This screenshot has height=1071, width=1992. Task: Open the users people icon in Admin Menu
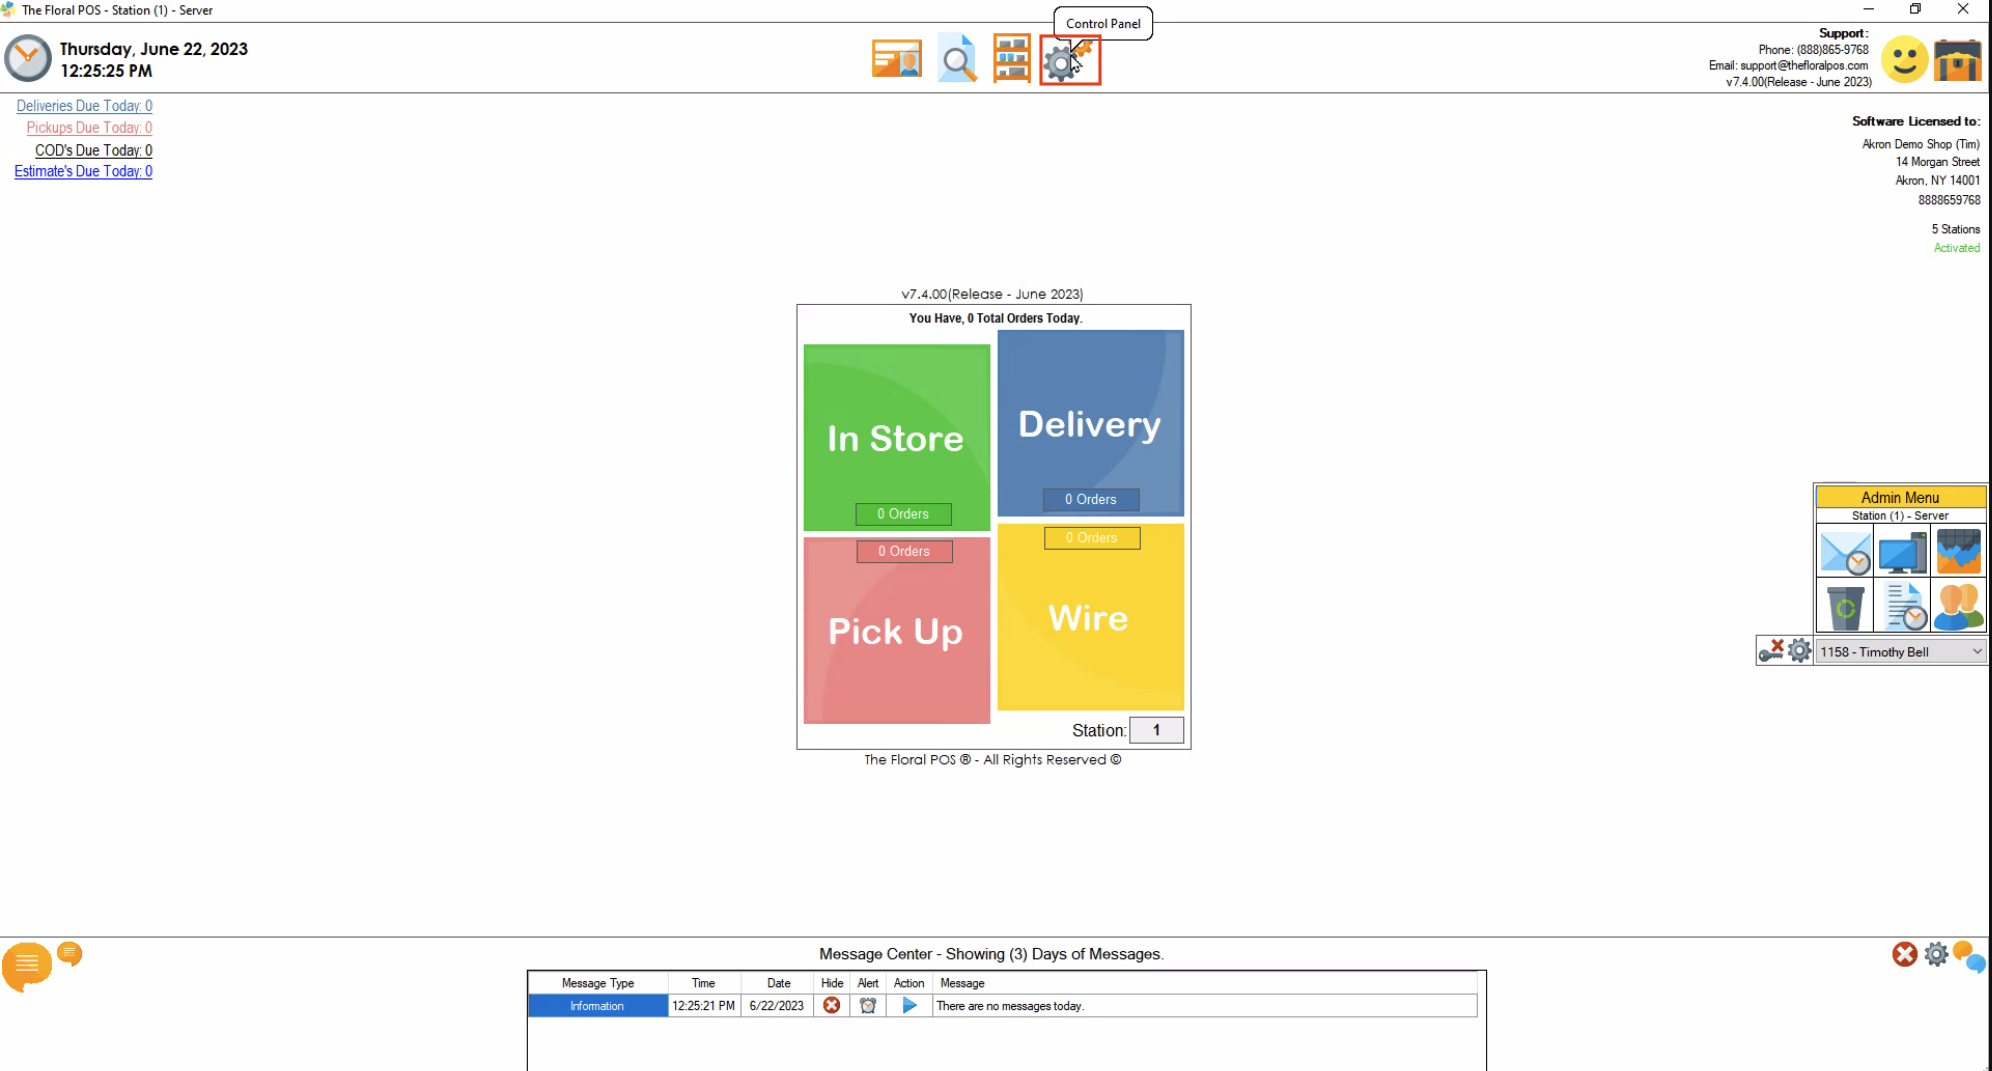click(1958, 607)
